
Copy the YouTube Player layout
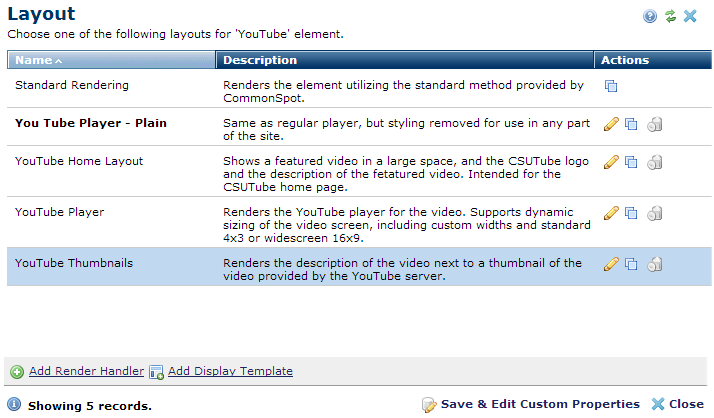[631, 213]
